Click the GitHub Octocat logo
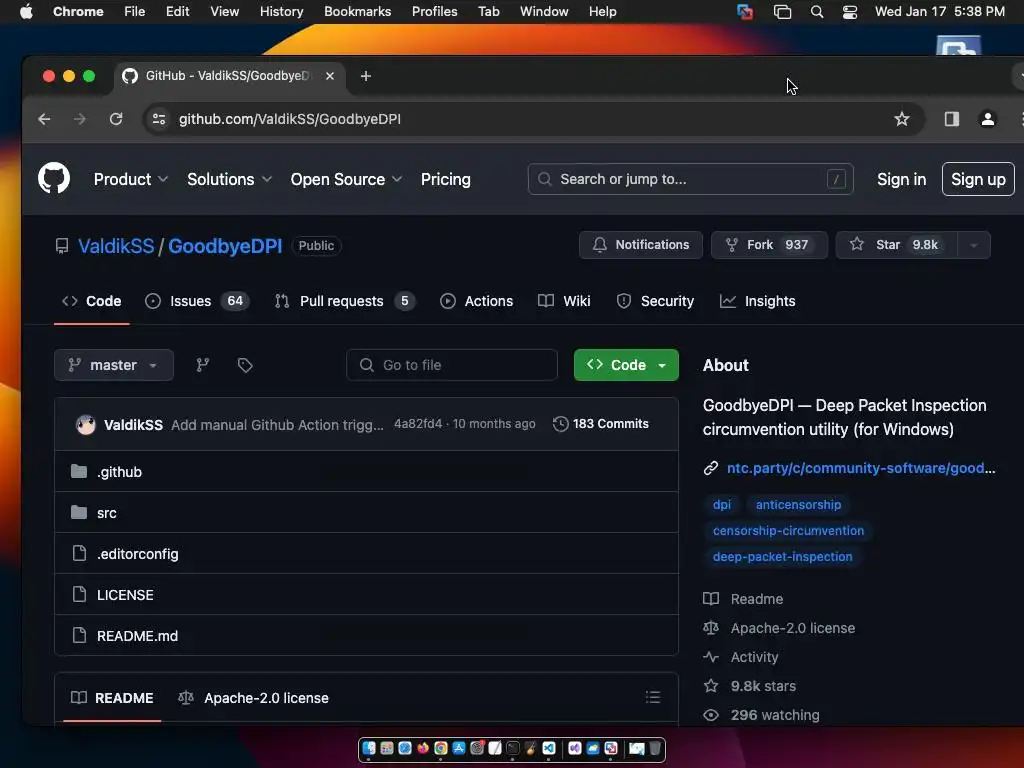 (54, 178)
